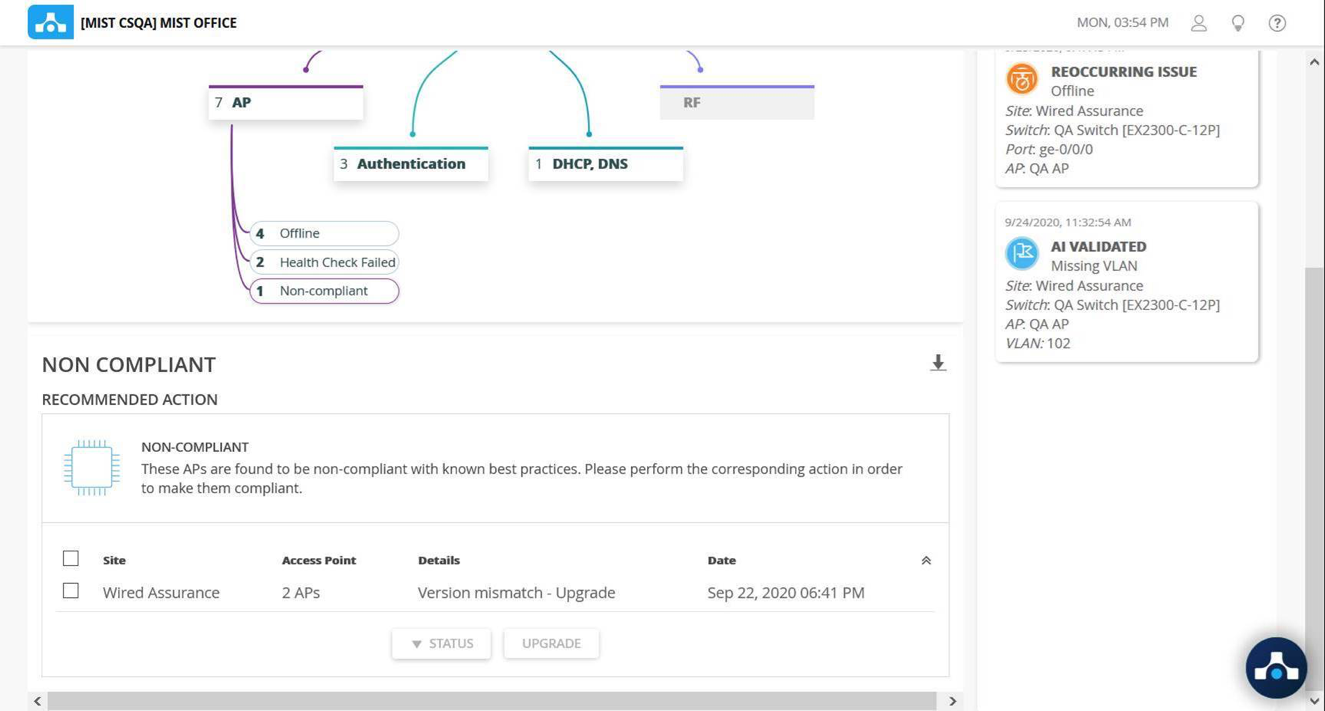
Task: Click the Mist logo in header
Action: [x=50, y=22]
